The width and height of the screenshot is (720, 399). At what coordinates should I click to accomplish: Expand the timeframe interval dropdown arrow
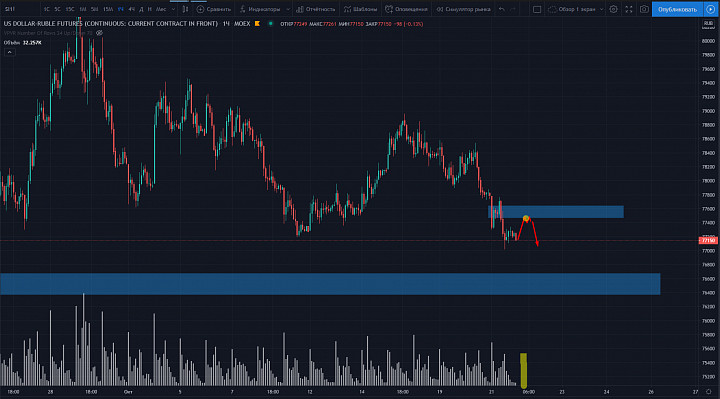[173, 9]
